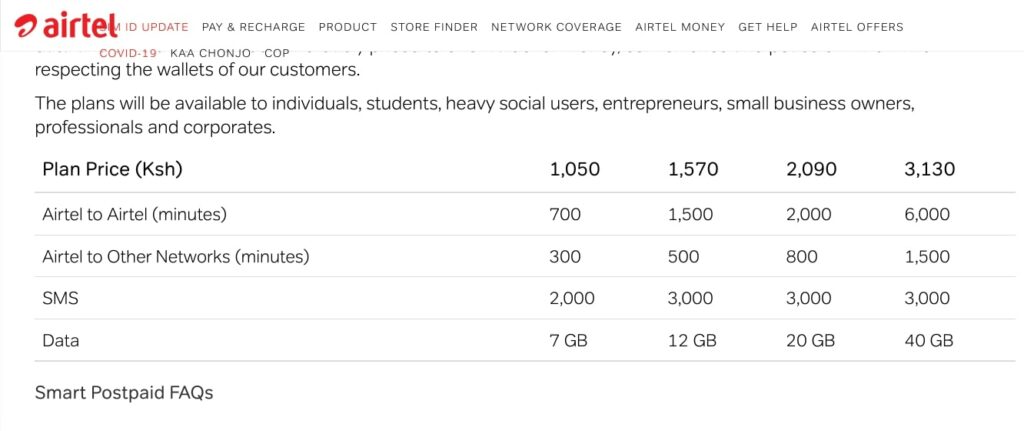Select the 1,050 plan price column header

[575, 169]
